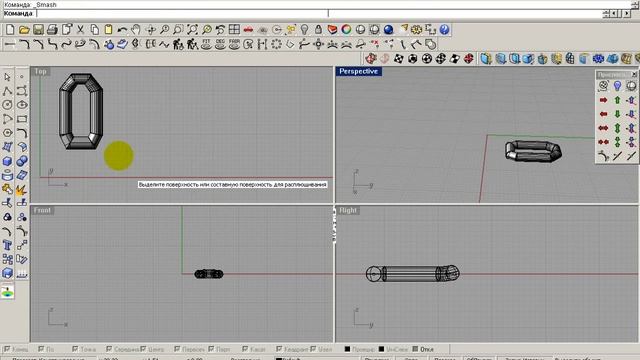The height and width of the screenshot is (360, 640).
Task: Choose the Rectangle tool in left toolbar
Action: tap(22, 119)
